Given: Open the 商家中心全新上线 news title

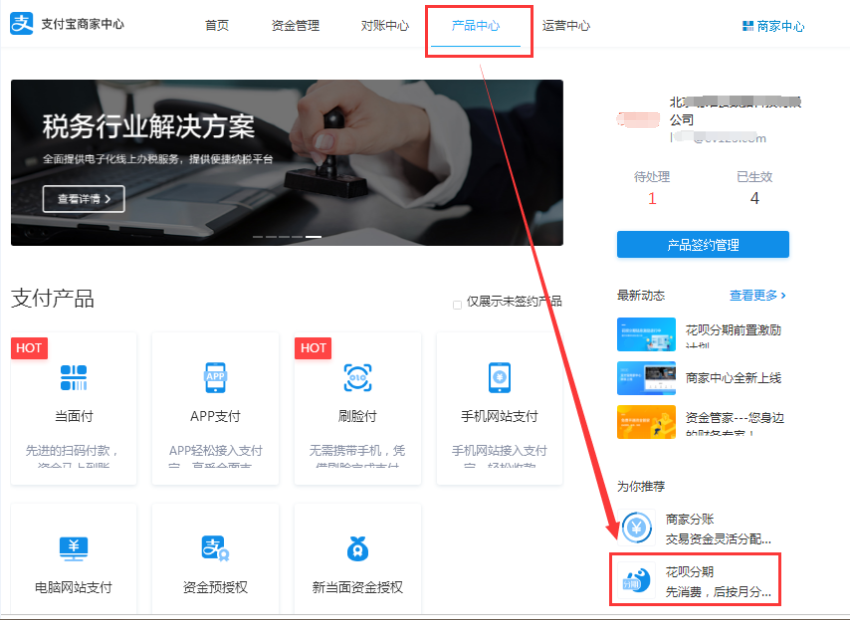Looking at the screenshot, I should (x=733, y=378).
